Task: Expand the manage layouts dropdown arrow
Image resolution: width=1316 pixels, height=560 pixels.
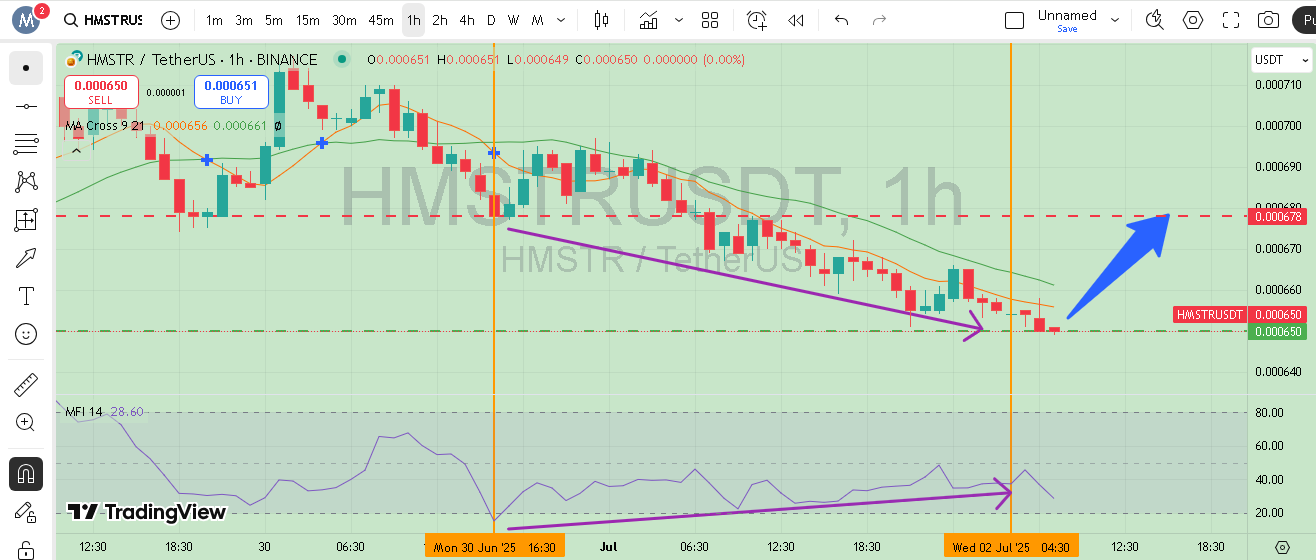Action: [x=1115, y=20]
